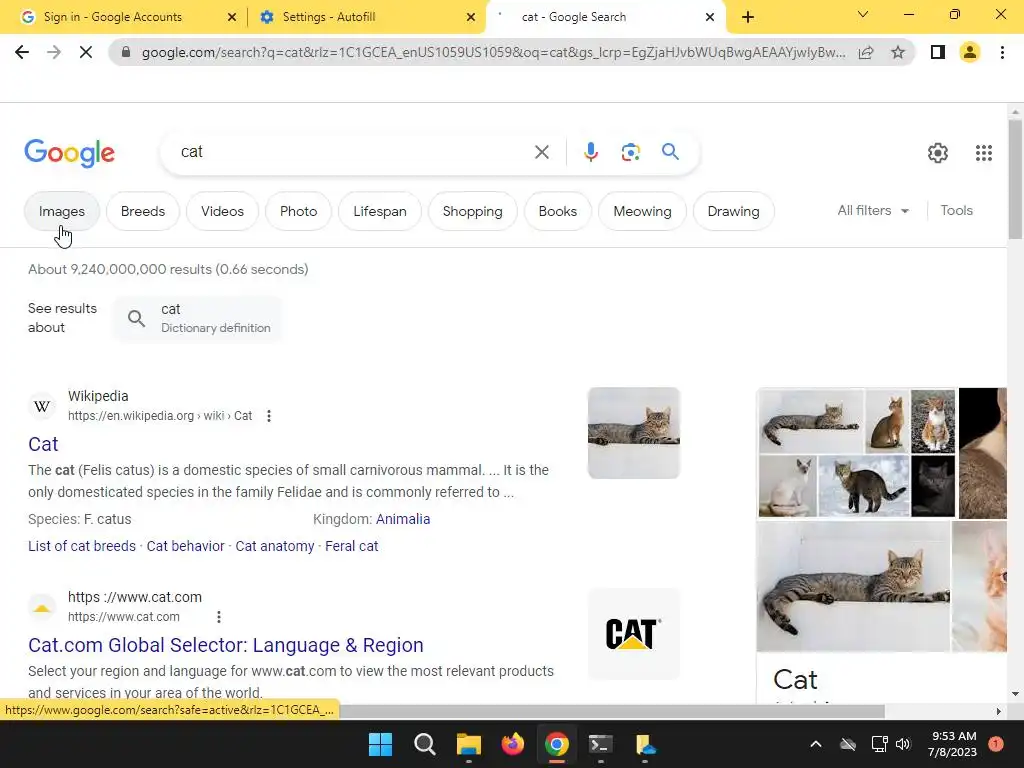Image resolution: width=1024 pixels, height=768 pixels.
Task: Select the Breeds filter chip
Action: [x=143, y=211]
